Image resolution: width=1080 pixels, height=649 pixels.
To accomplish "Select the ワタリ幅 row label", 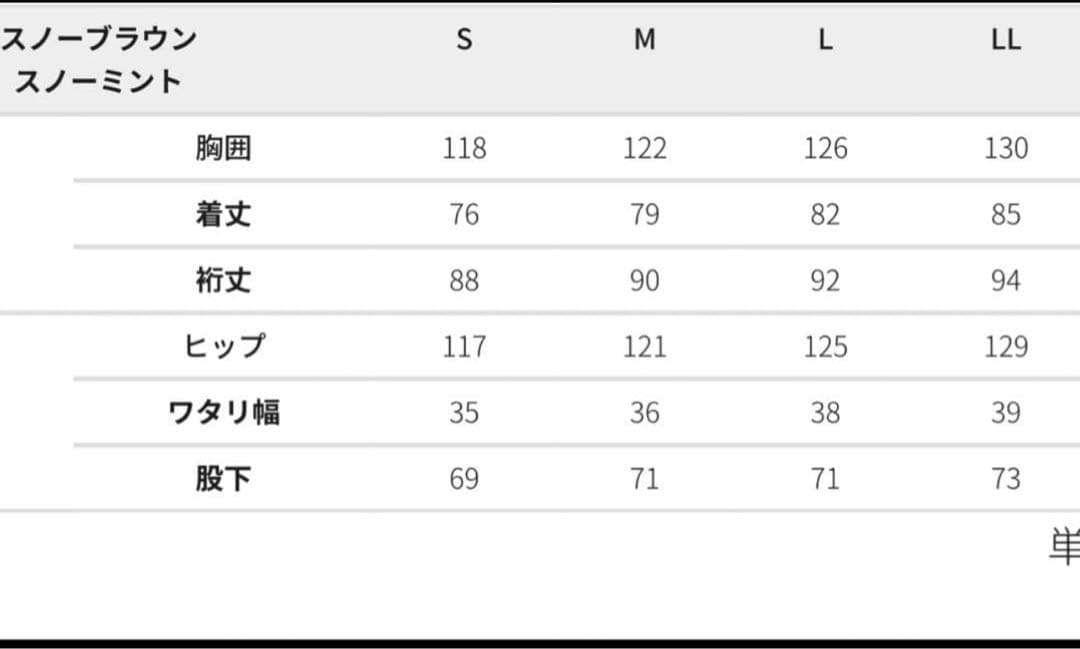I will [224, 412].
